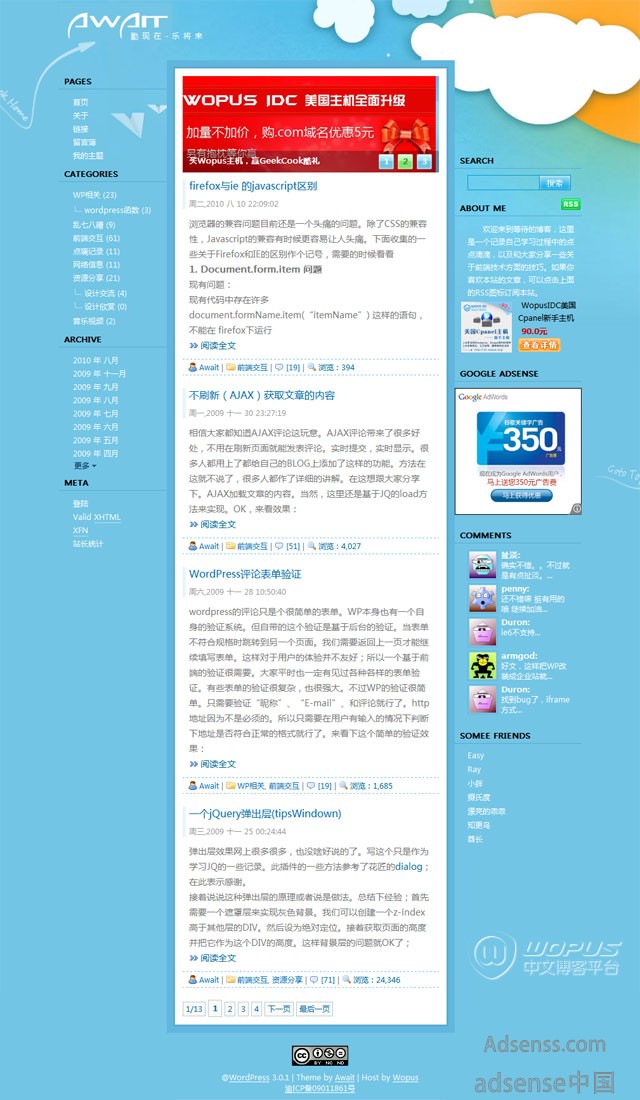Select banner slide button 3
Image resolution: width=640 pixels, height=1100 pixels.
(x=424, y=162)
